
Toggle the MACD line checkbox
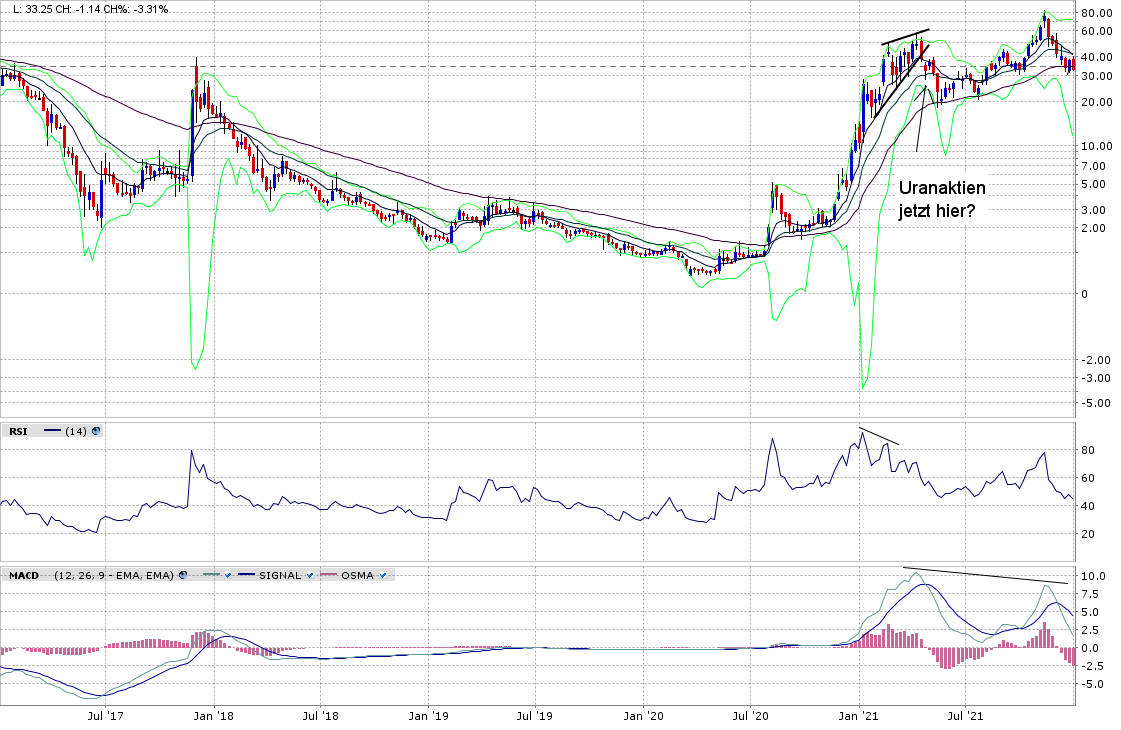[x=229, y=575]
